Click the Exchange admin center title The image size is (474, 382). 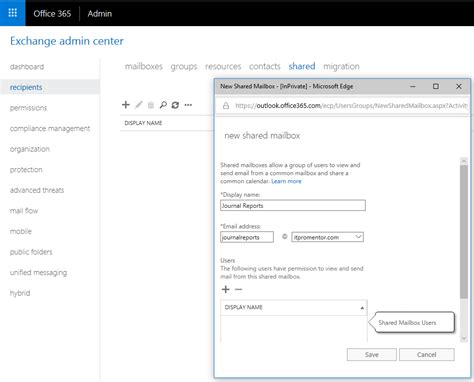tap(67, 41)
